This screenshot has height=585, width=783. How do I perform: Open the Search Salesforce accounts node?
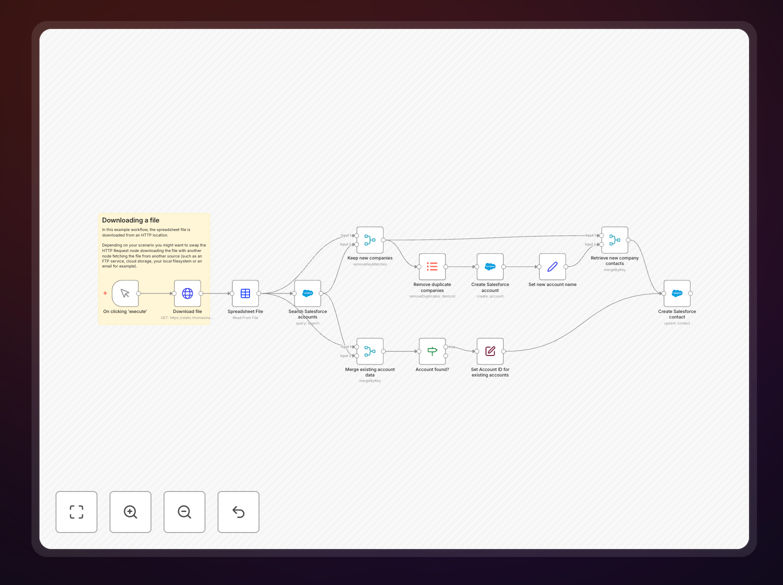point(308,293)
